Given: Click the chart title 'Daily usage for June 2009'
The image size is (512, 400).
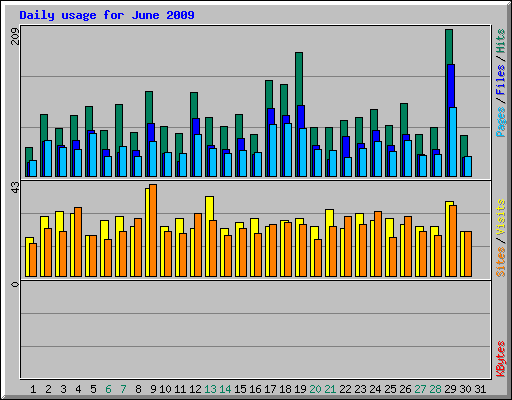Looking at the screenshot, I should (x=107, y=15).
